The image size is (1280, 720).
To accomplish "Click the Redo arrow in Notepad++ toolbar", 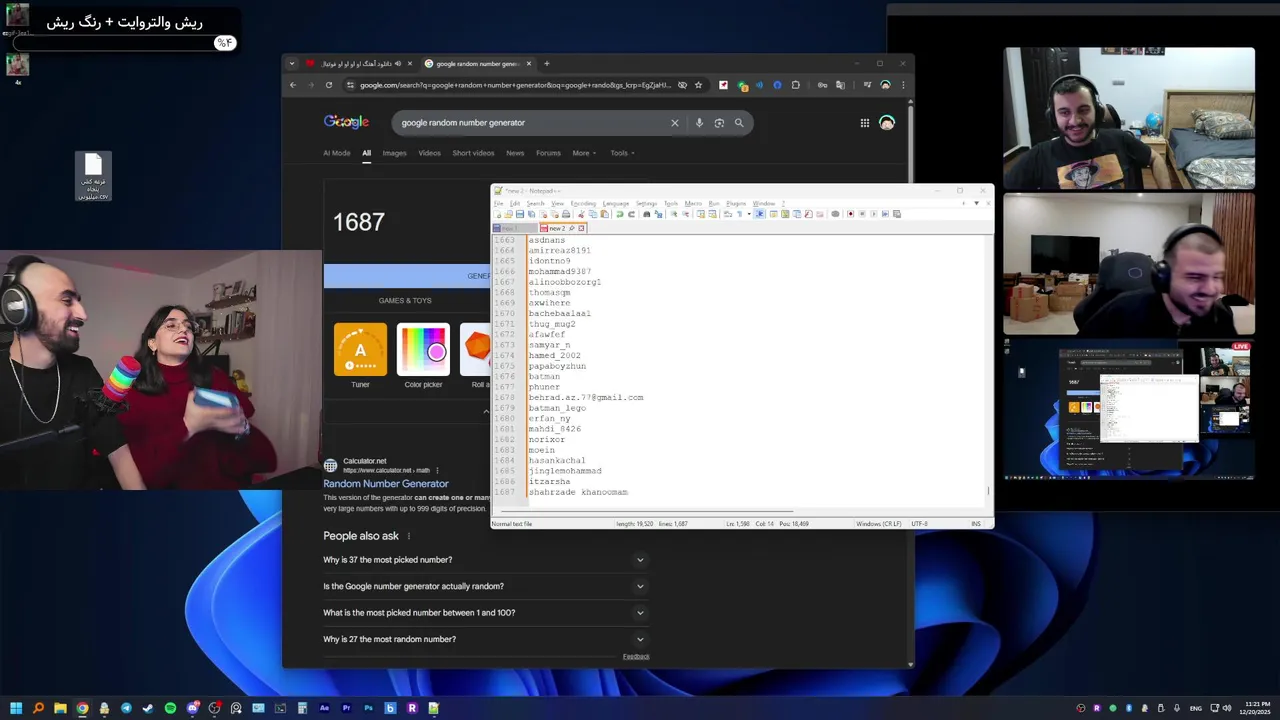I will point(631,214).
